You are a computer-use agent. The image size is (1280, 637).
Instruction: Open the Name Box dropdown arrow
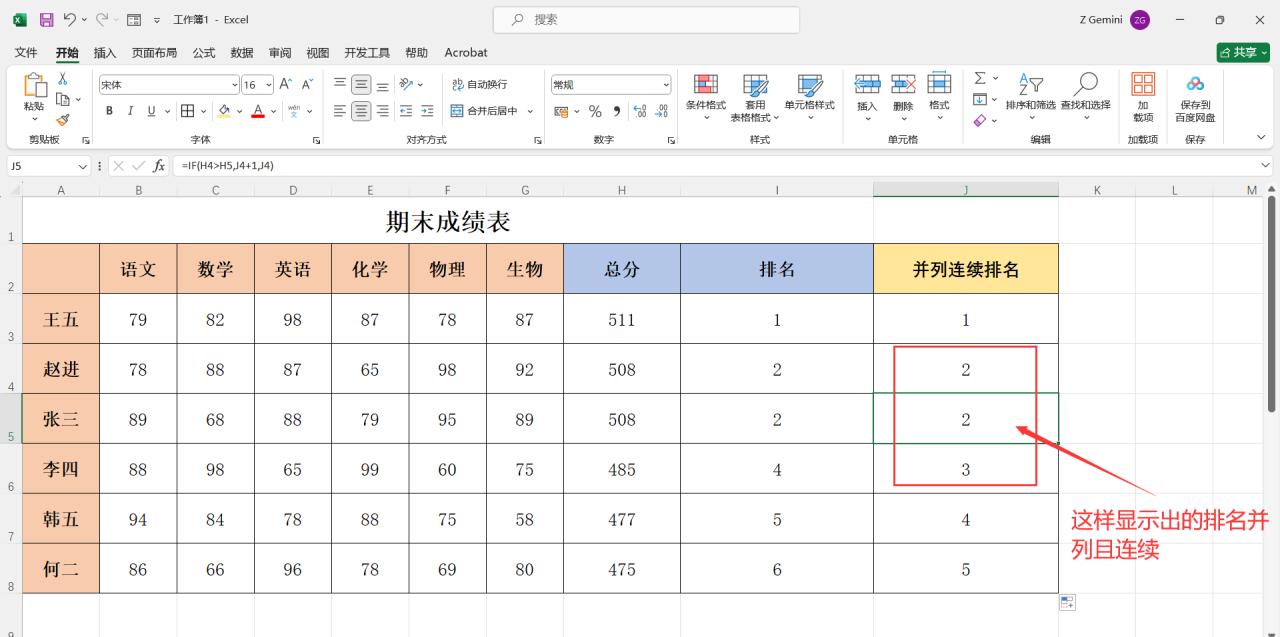point(83,166)
